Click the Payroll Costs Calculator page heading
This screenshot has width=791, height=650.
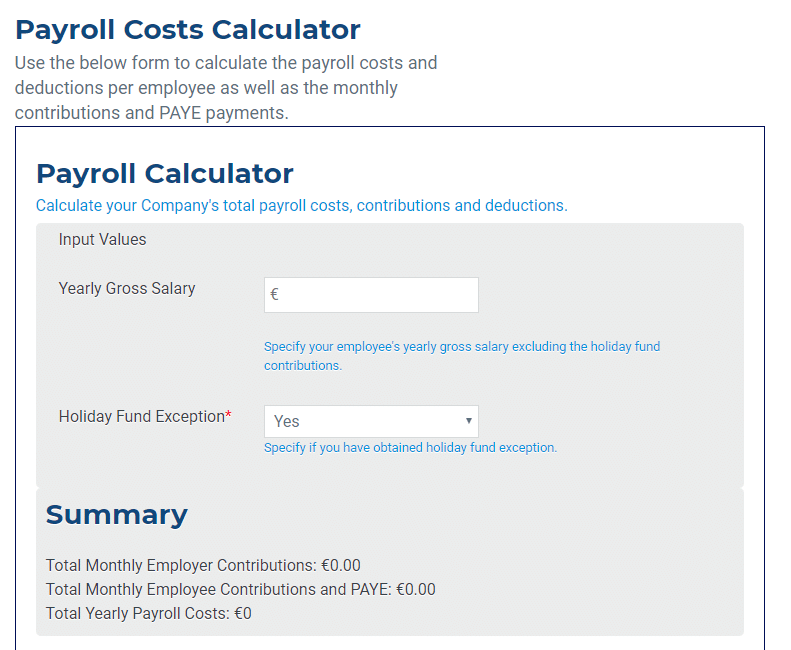(188, 29)
